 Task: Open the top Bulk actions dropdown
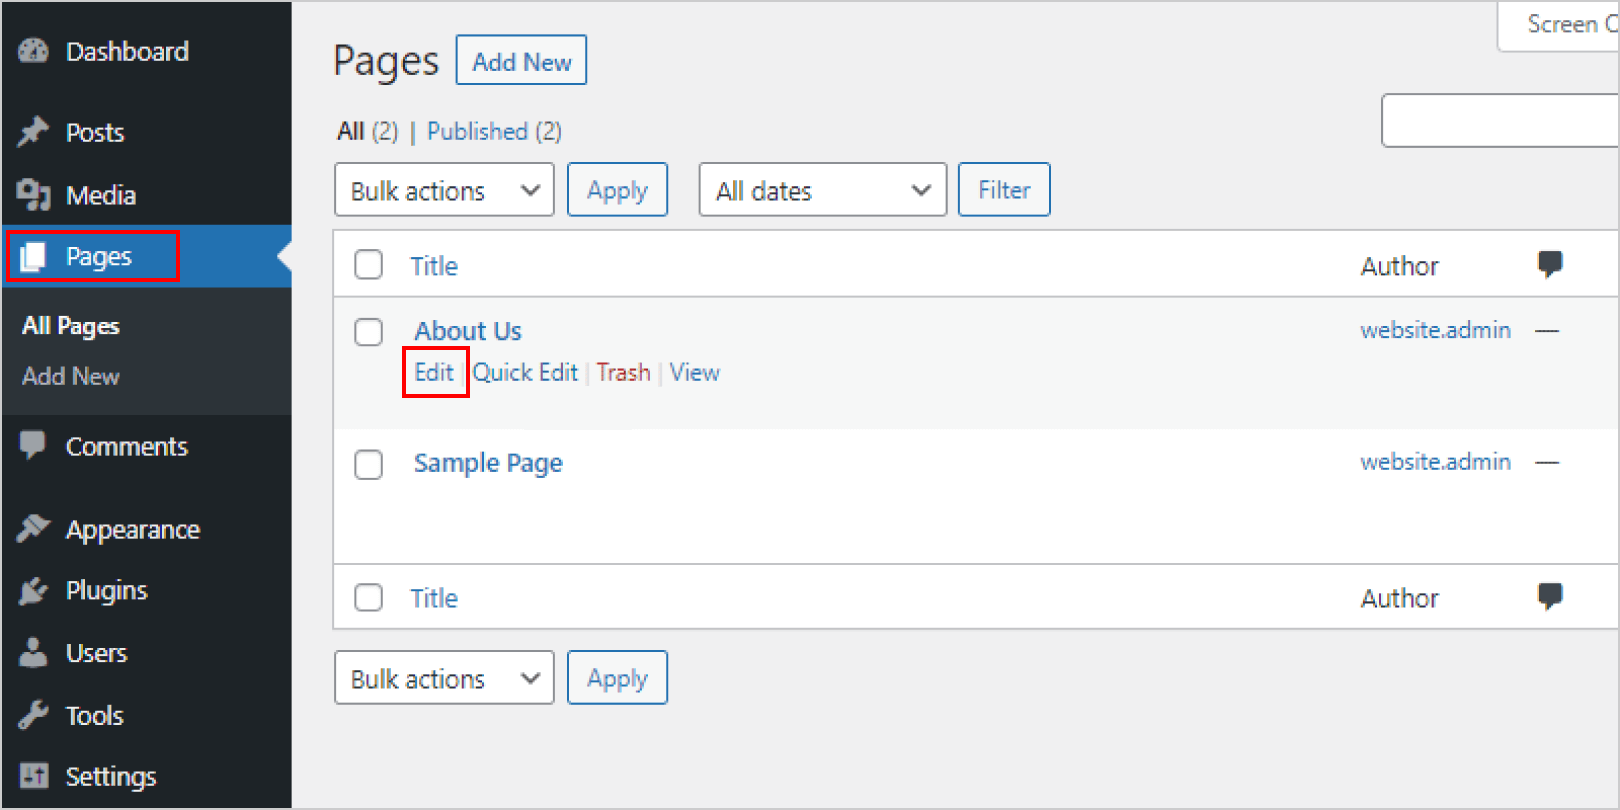tap(444, 190)
